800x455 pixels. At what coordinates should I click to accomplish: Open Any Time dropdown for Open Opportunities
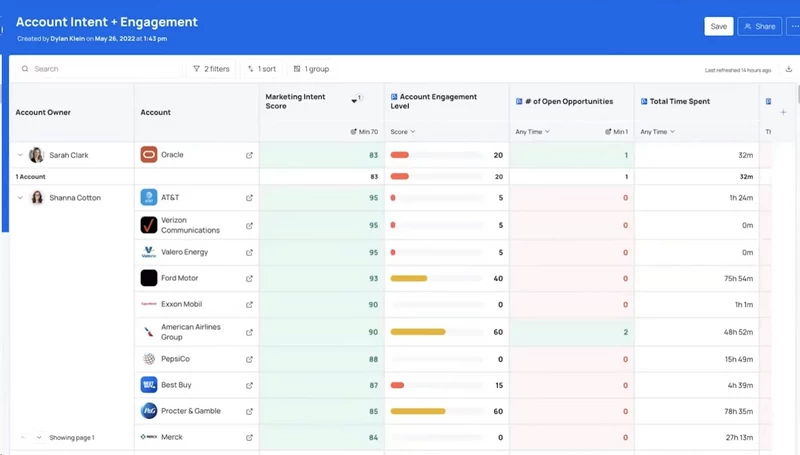pyautogui.click(x=532, y=132)
